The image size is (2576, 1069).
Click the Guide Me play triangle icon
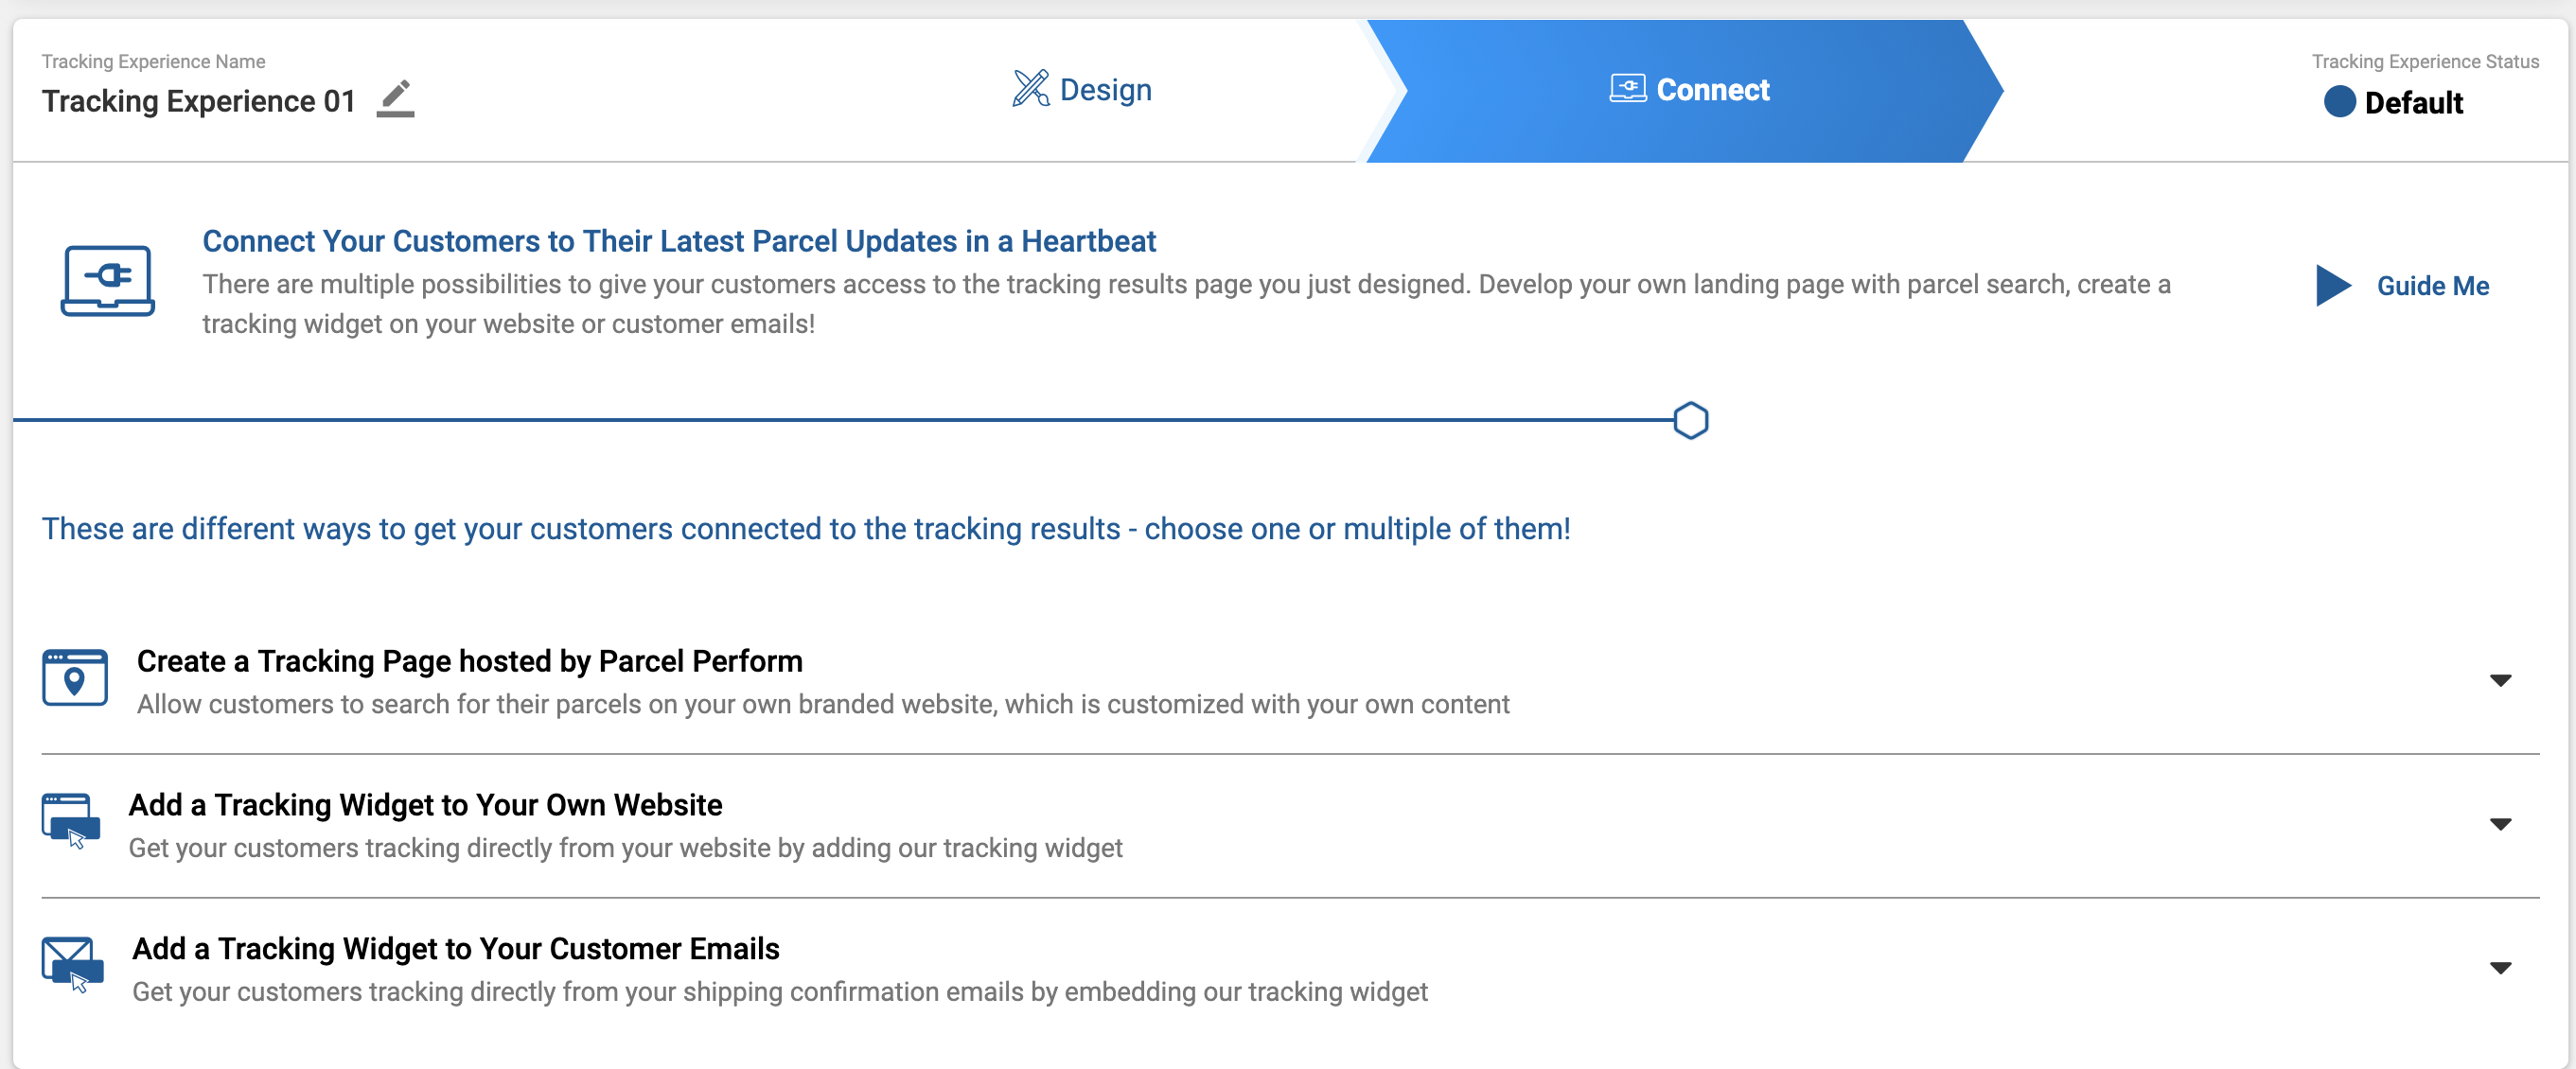2333,286
